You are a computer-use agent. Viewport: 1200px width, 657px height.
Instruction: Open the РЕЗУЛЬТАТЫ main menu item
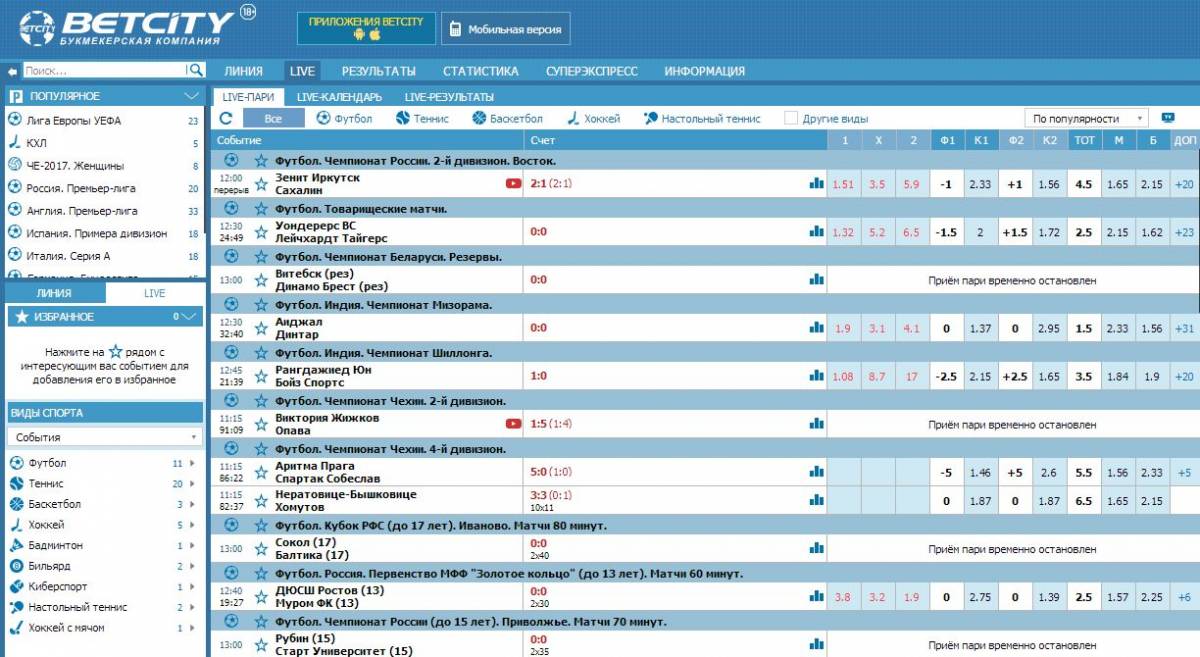[378, 71]
